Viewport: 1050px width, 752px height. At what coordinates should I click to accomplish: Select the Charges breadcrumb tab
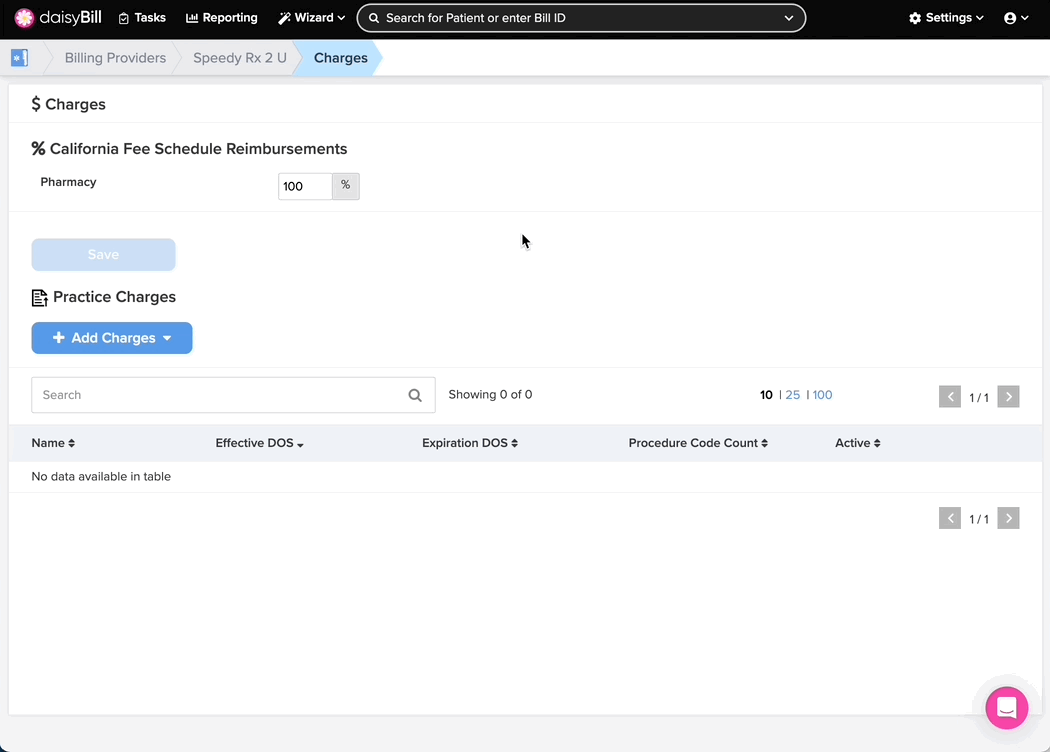coord(340,58)
